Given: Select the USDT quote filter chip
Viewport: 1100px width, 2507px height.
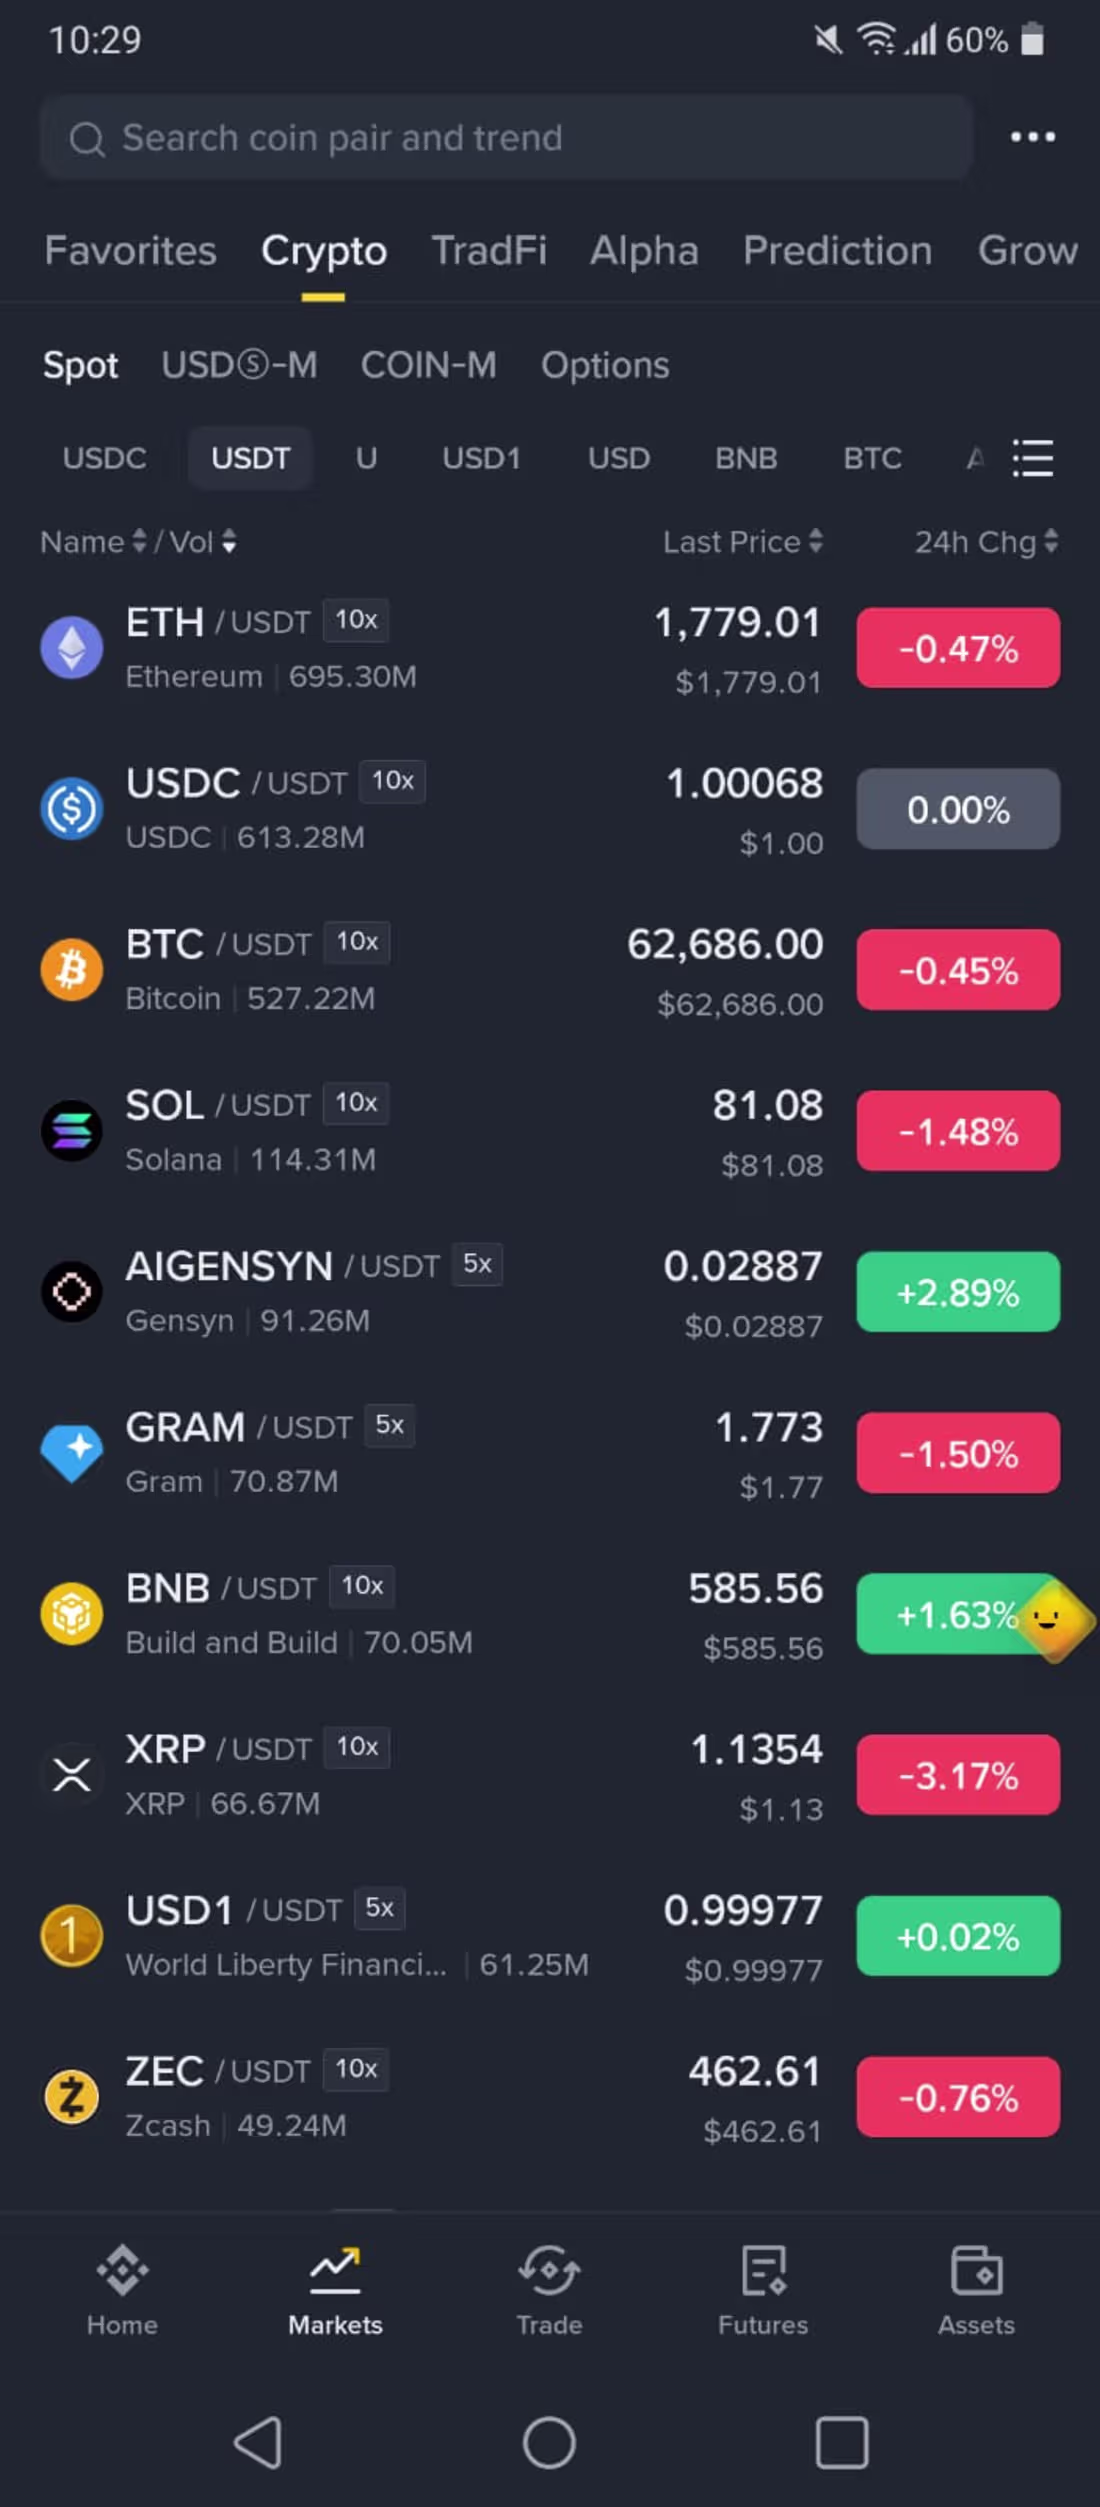Looking at the screenshot, I should click(250, 458).
